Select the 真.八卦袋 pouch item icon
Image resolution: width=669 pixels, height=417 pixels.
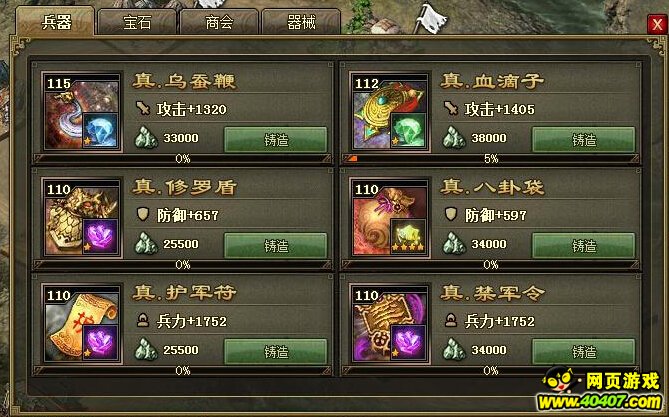pyautogui.click(x=390, y=218)
